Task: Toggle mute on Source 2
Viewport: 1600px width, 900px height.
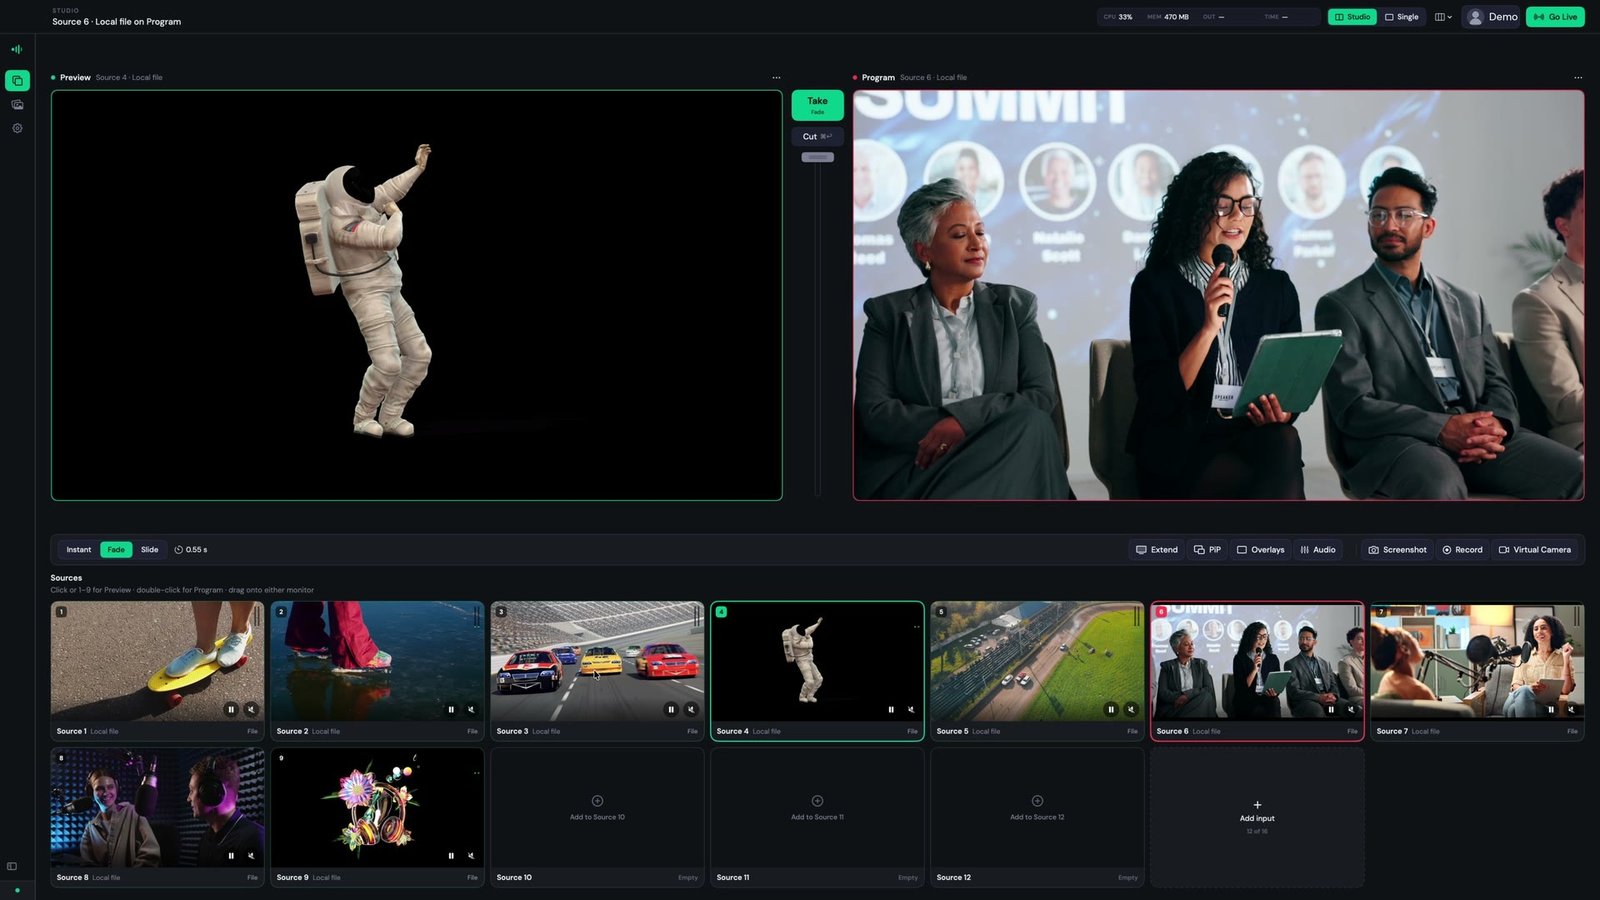Action: (471, 710)
